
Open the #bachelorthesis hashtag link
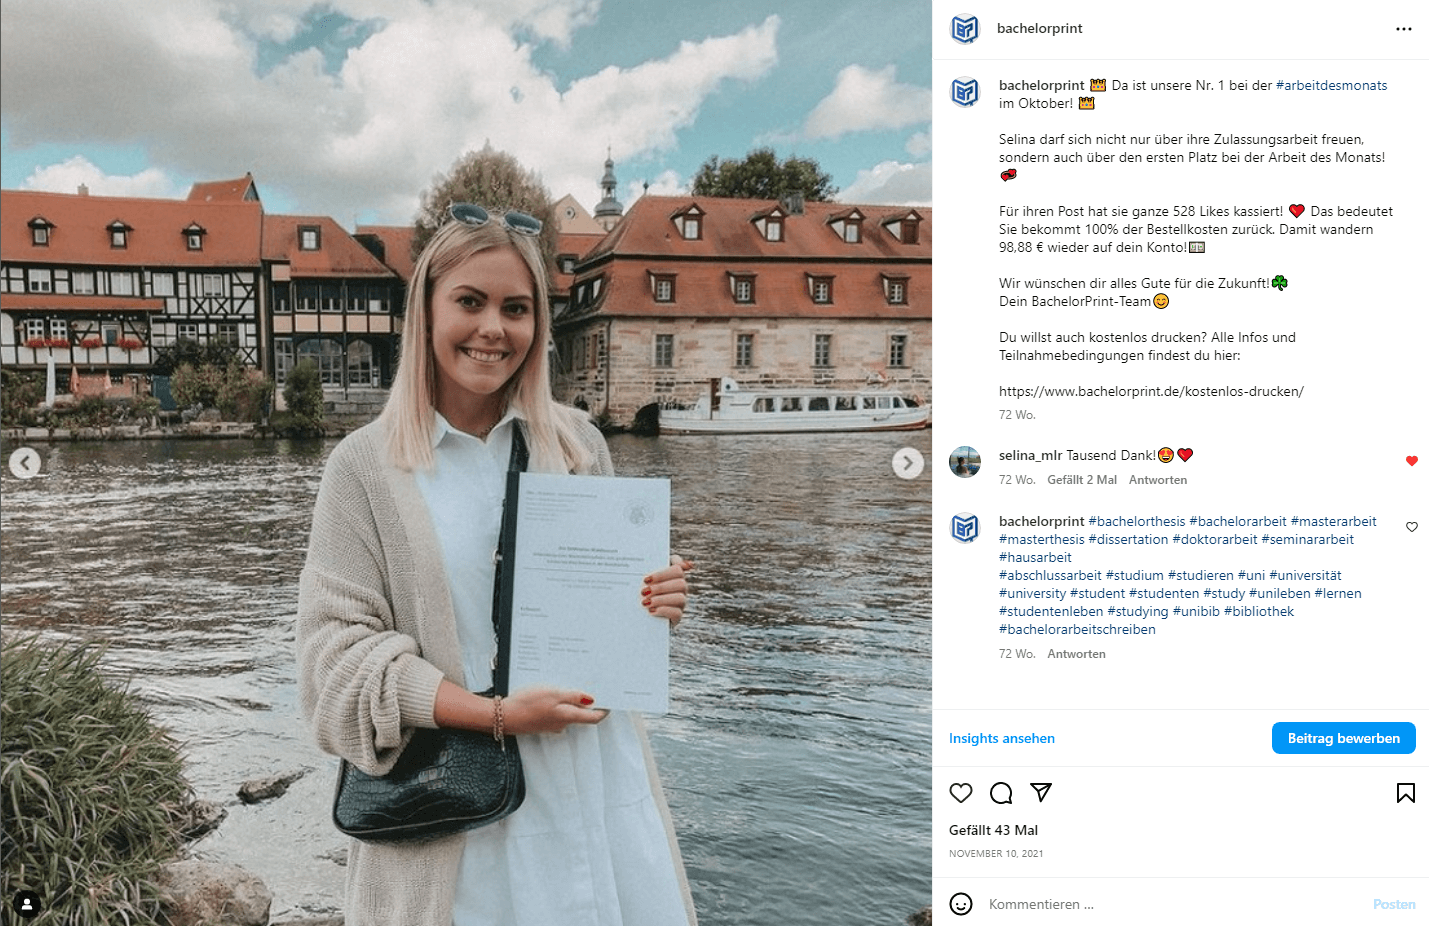click(1137, 521)
